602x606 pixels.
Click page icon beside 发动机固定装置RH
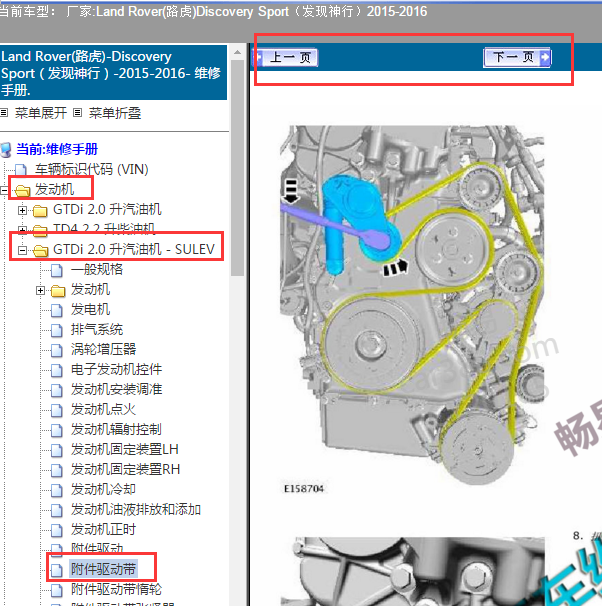(57, 470)
